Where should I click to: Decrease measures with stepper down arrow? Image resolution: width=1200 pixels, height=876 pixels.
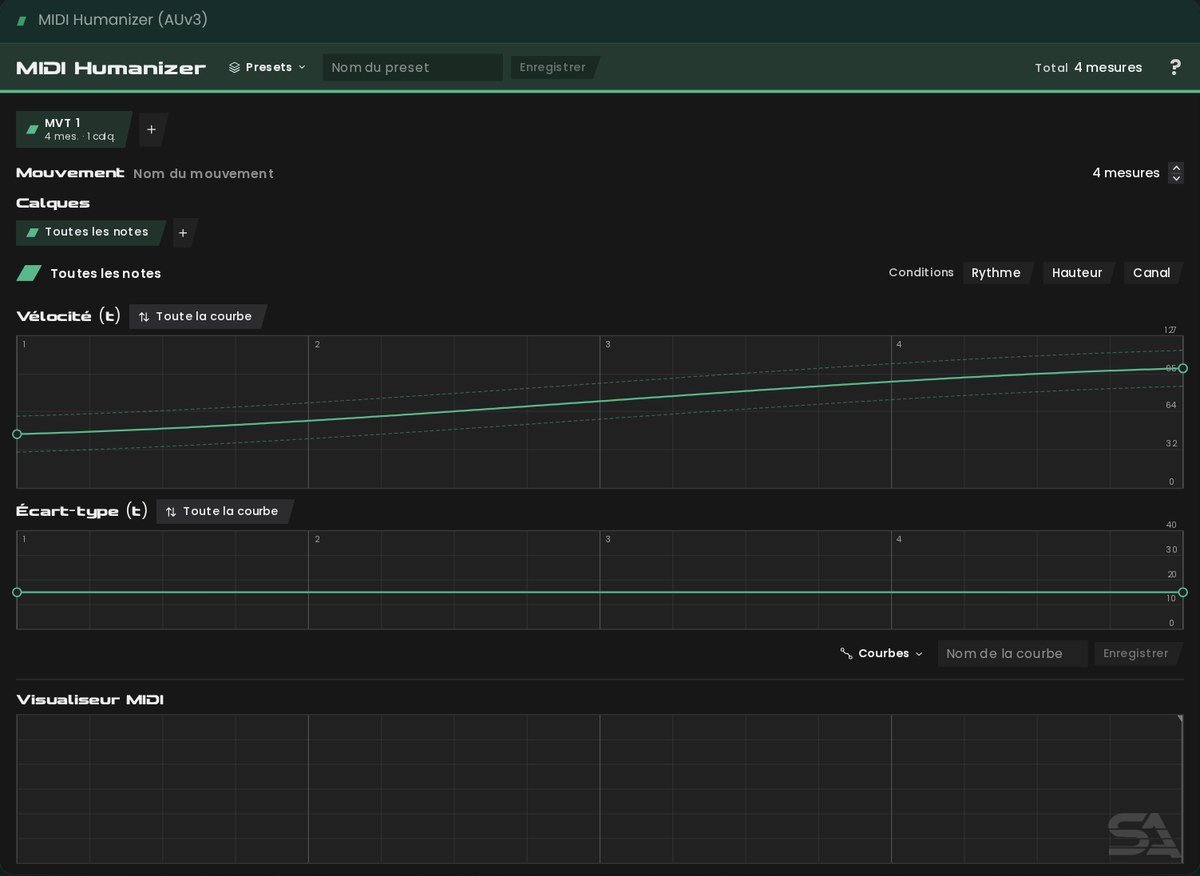[1176, 178]
